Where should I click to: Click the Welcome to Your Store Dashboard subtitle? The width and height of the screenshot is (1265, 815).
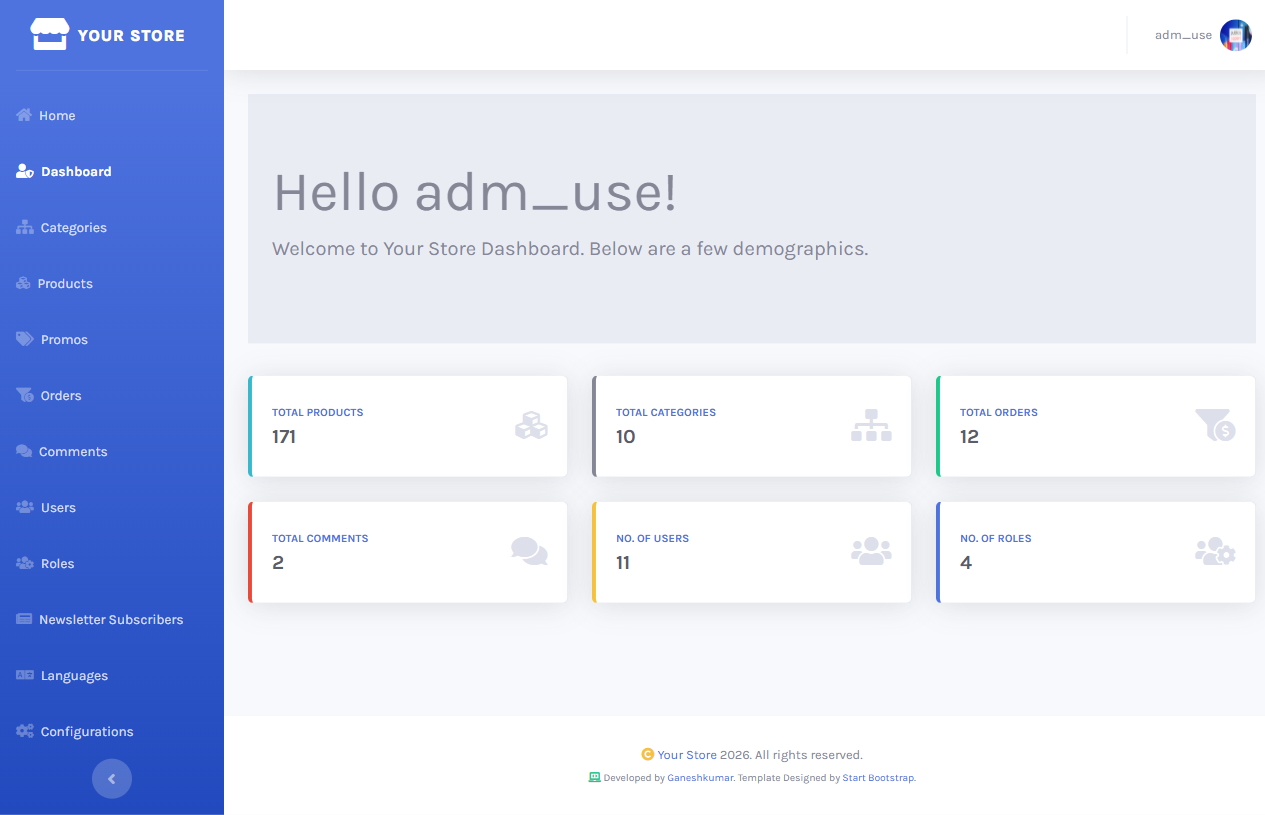pyautogui.click(x=570, y=248)
